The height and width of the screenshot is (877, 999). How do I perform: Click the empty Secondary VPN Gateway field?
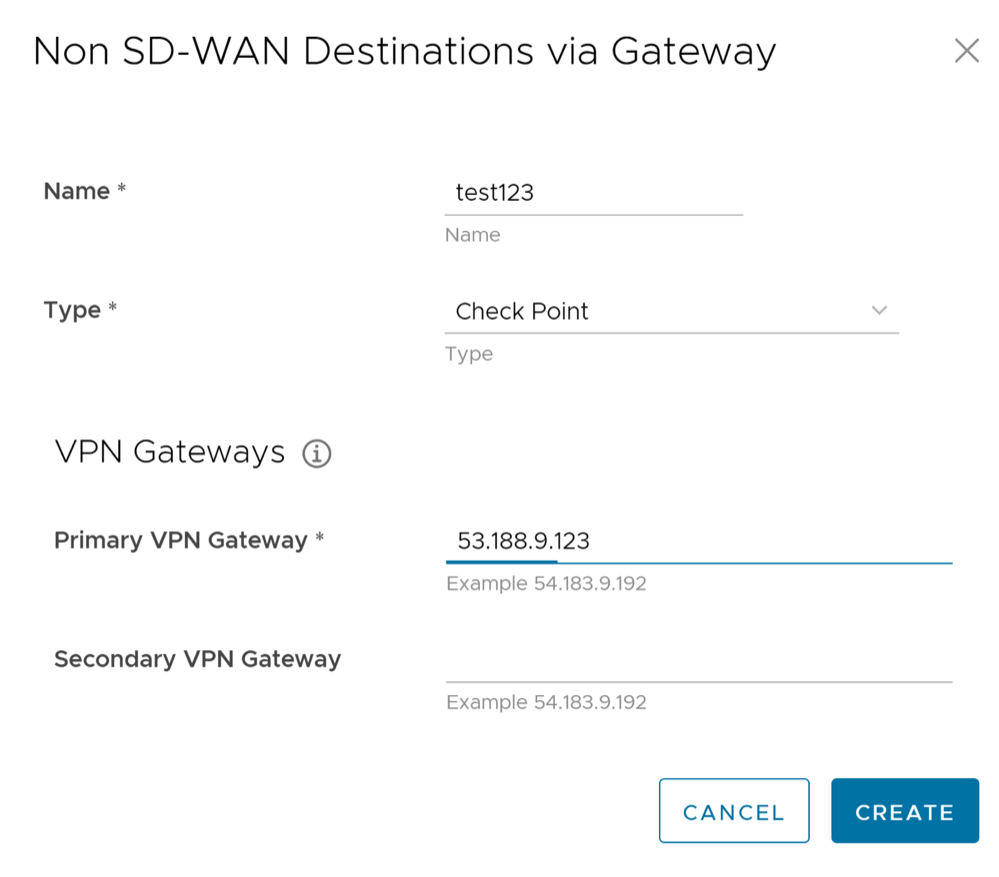(x=698, y=661)
